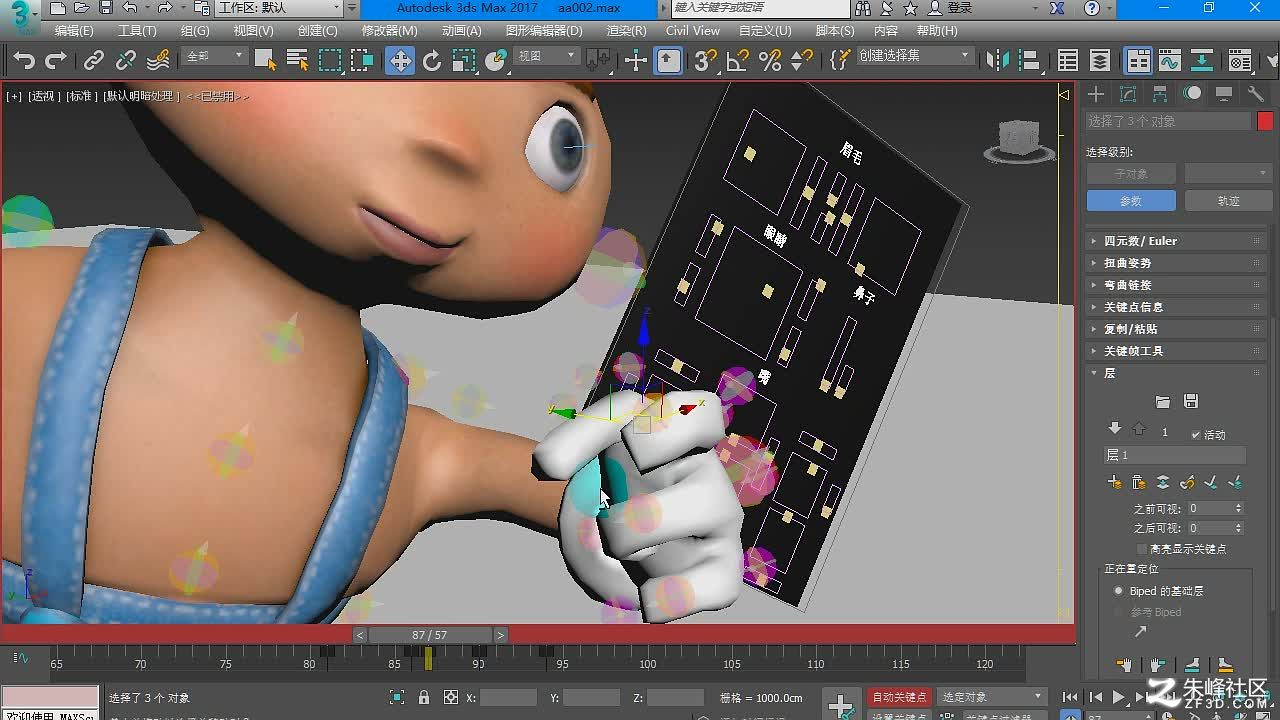
Task: Open the 视图 reference coordinate dropdown
Action: 546,56
